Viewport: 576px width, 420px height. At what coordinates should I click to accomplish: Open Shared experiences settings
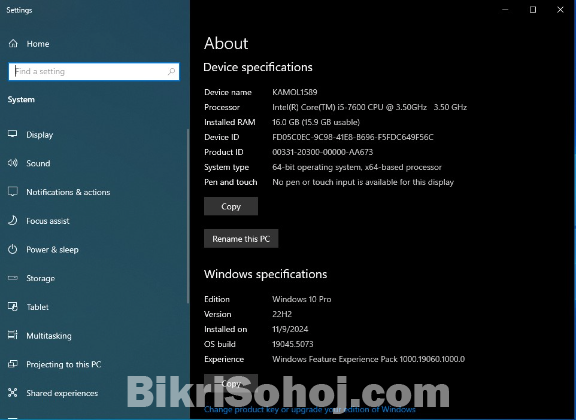click(x=62, y=393)
